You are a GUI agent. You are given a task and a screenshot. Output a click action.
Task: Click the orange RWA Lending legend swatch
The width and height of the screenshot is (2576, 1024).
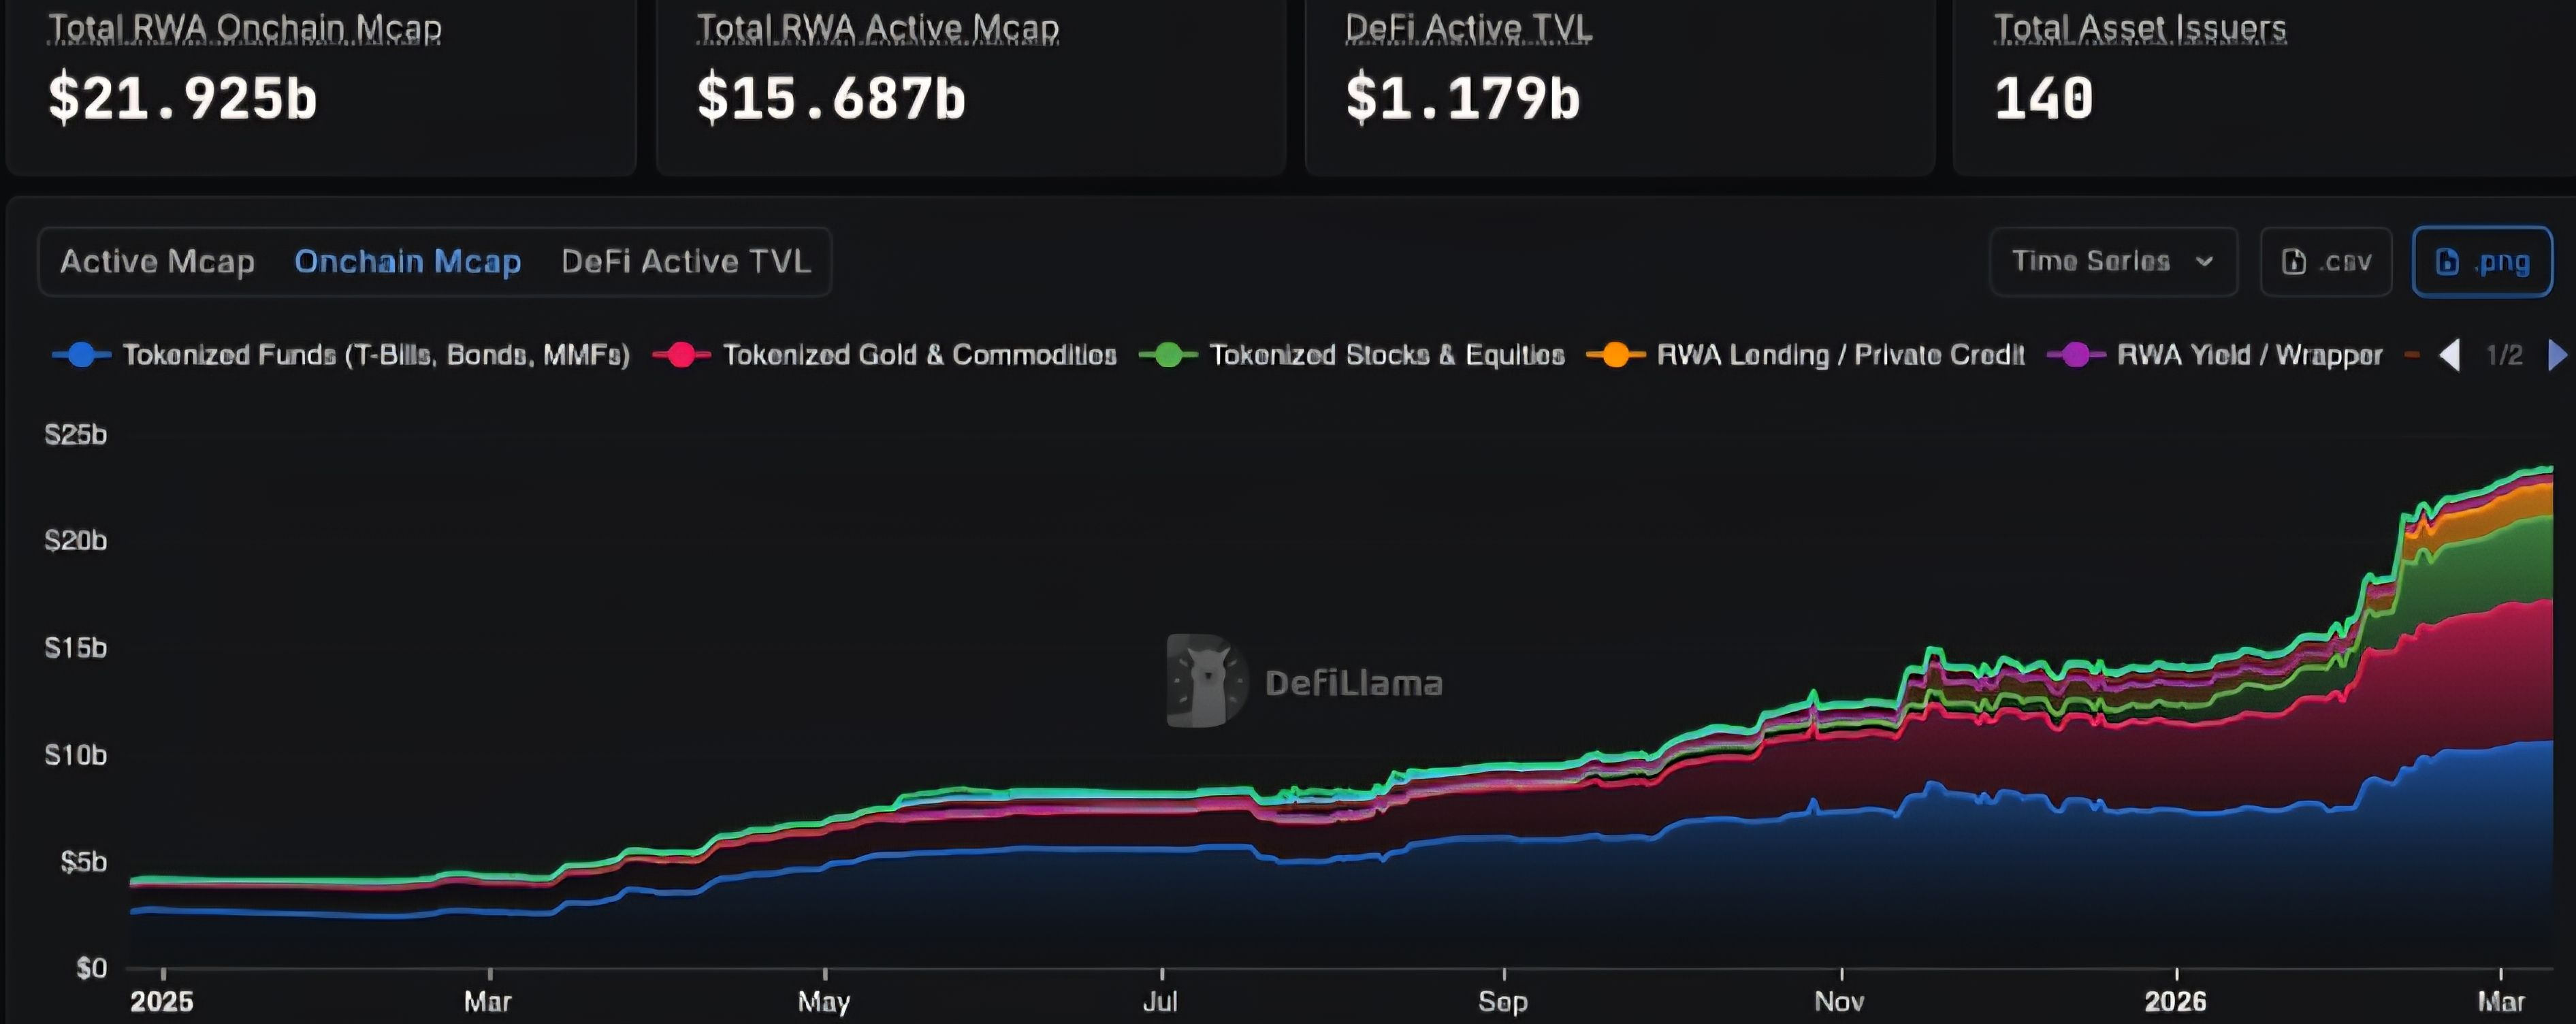coord(1615,355)
